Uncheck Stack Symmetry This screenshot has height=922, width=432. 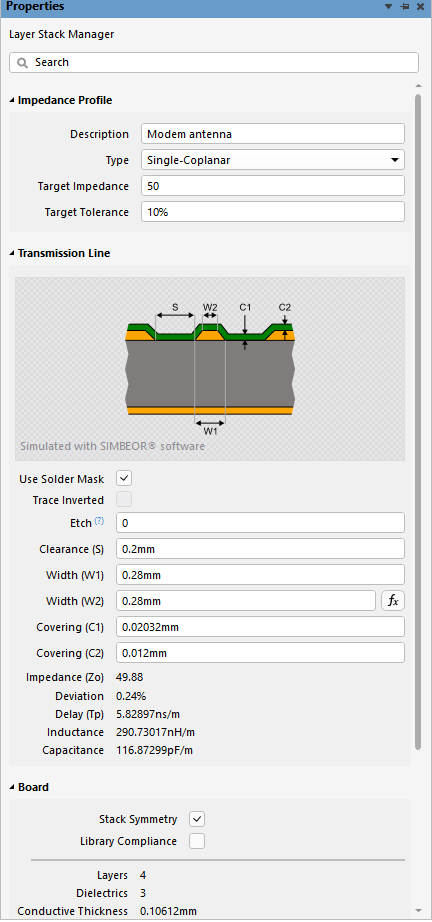click(x=197, y=819)
